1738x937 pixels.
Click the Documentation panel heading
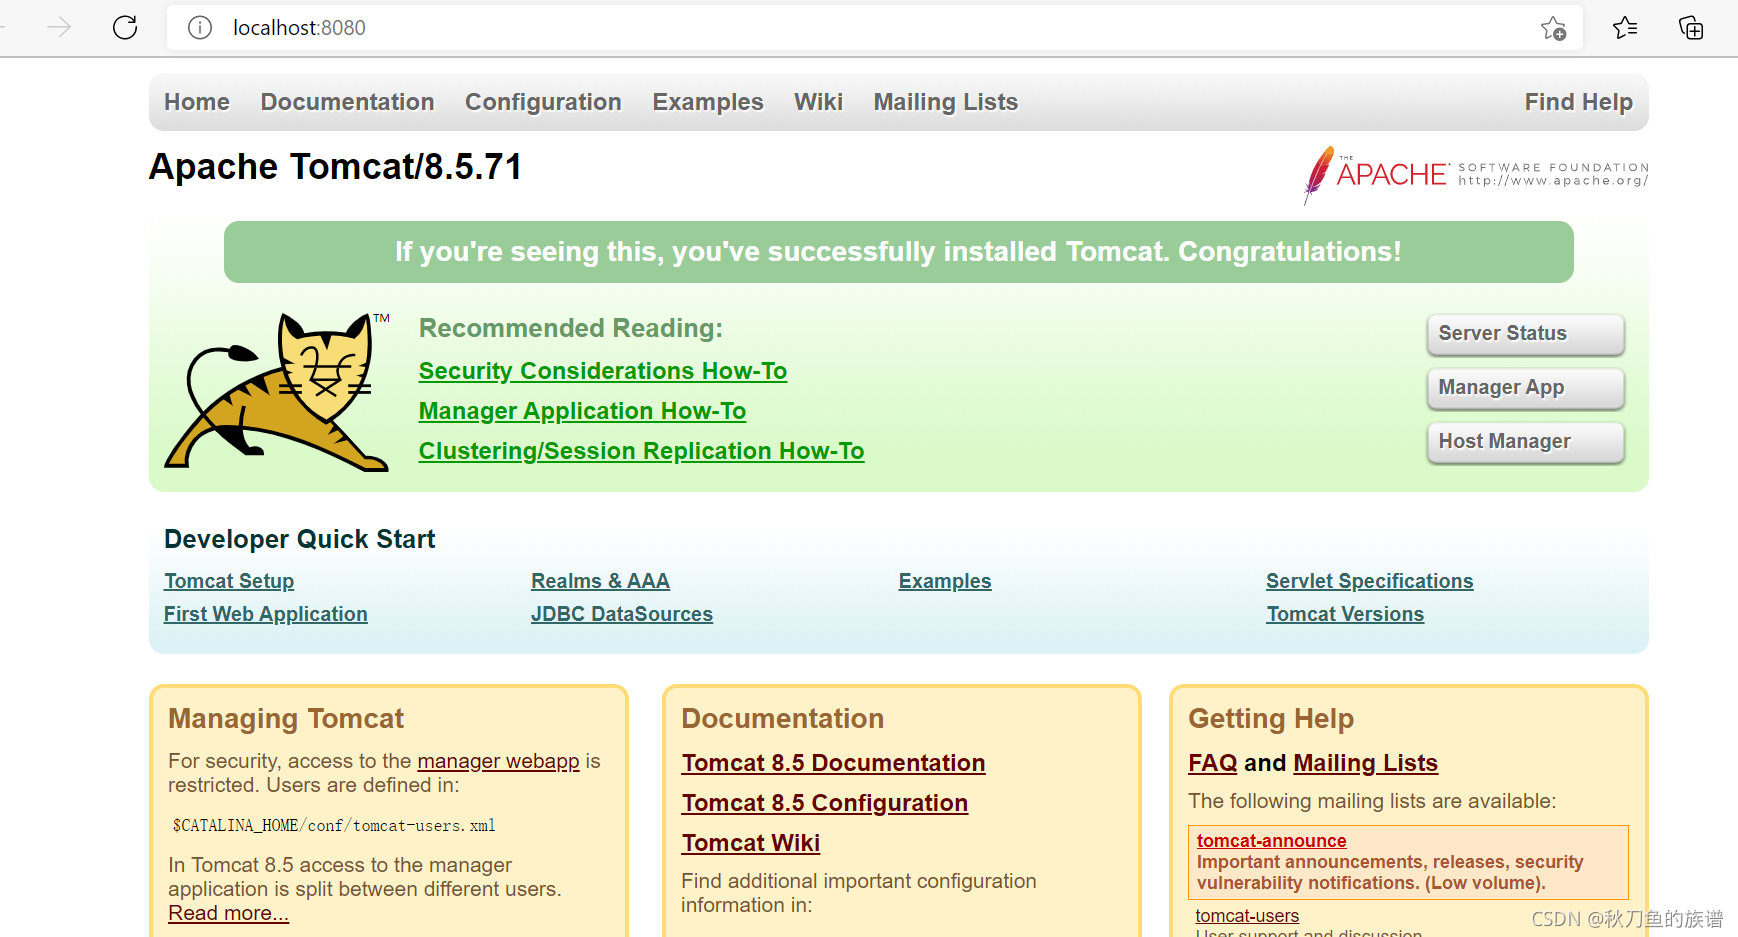pos(782,719)
